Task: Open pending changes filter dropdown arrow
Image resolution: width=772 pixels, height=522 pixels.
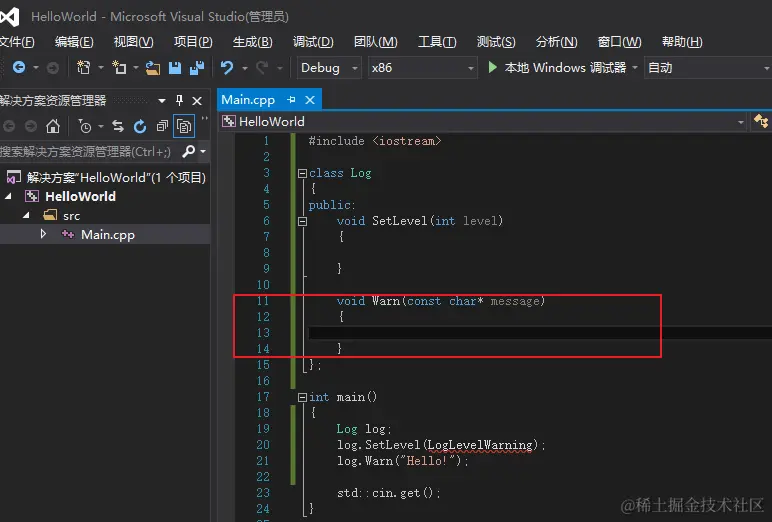Action: point(101,127)
